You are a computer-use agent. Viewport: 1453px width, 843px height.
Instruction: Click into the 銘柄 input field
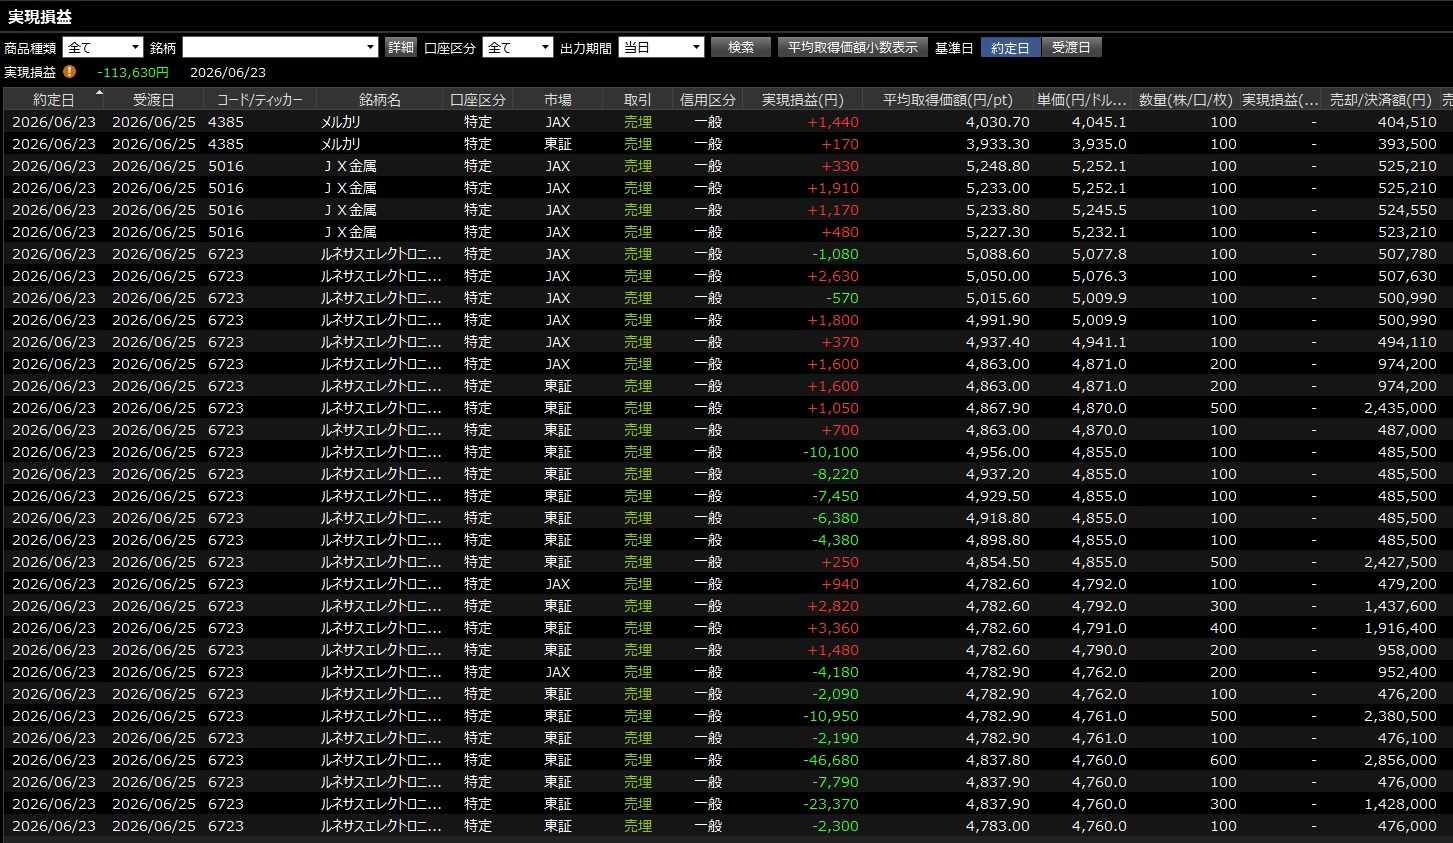click(273, 47)
